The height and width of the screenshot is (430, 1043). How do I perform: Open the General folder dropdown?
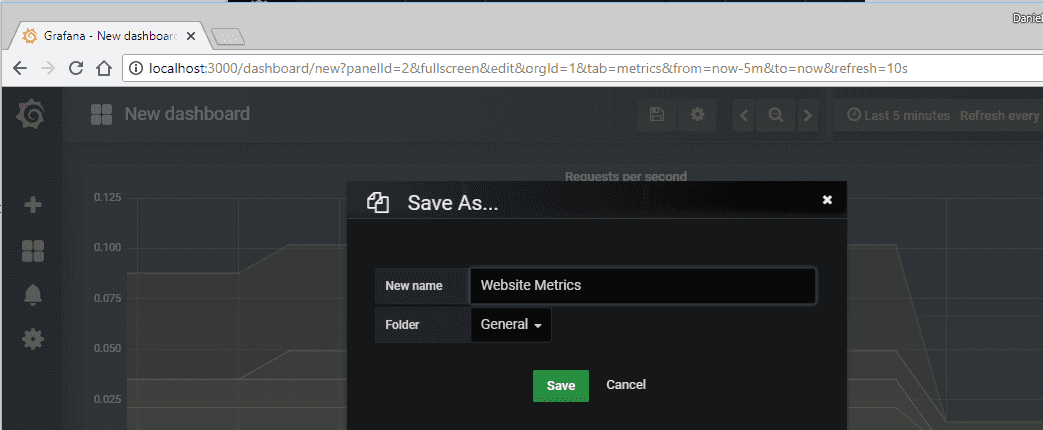pyautogui.click(x=511, y=325)
